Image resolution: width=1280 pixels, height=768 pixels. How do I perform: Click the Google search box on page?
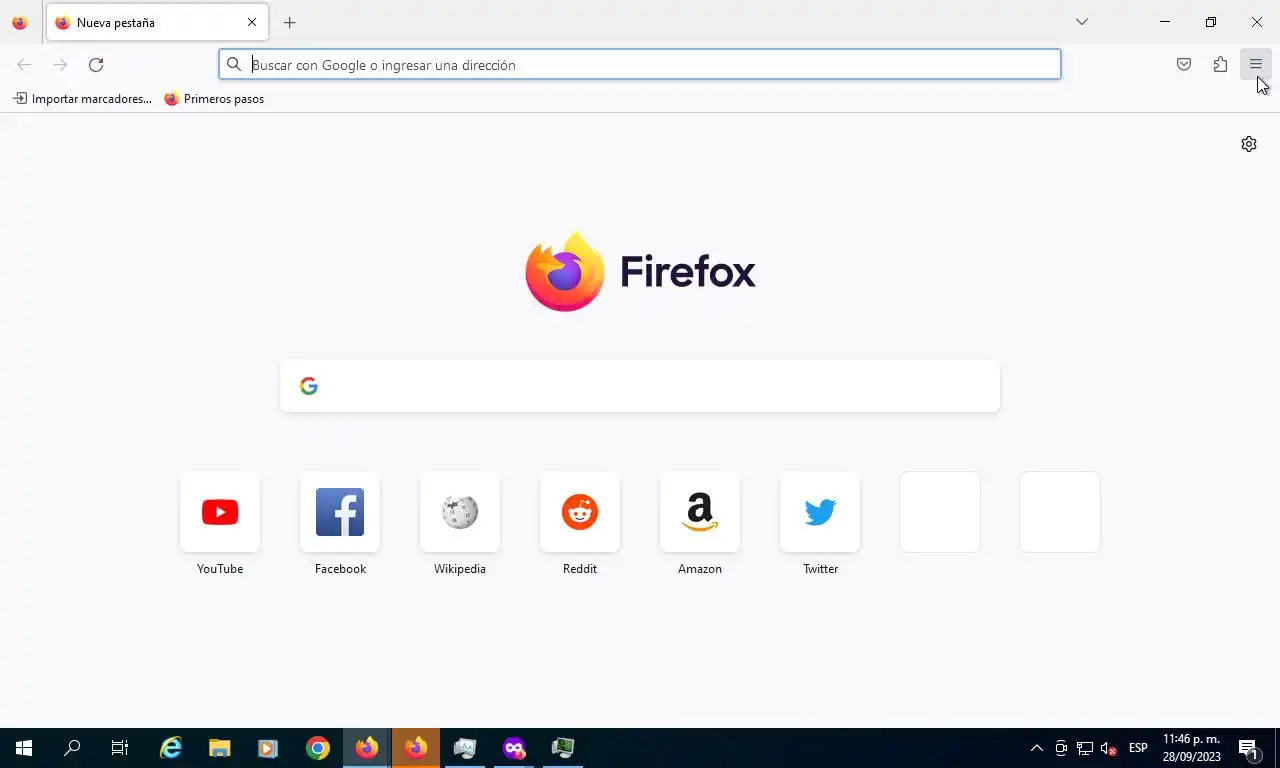(x=640, y=386)
